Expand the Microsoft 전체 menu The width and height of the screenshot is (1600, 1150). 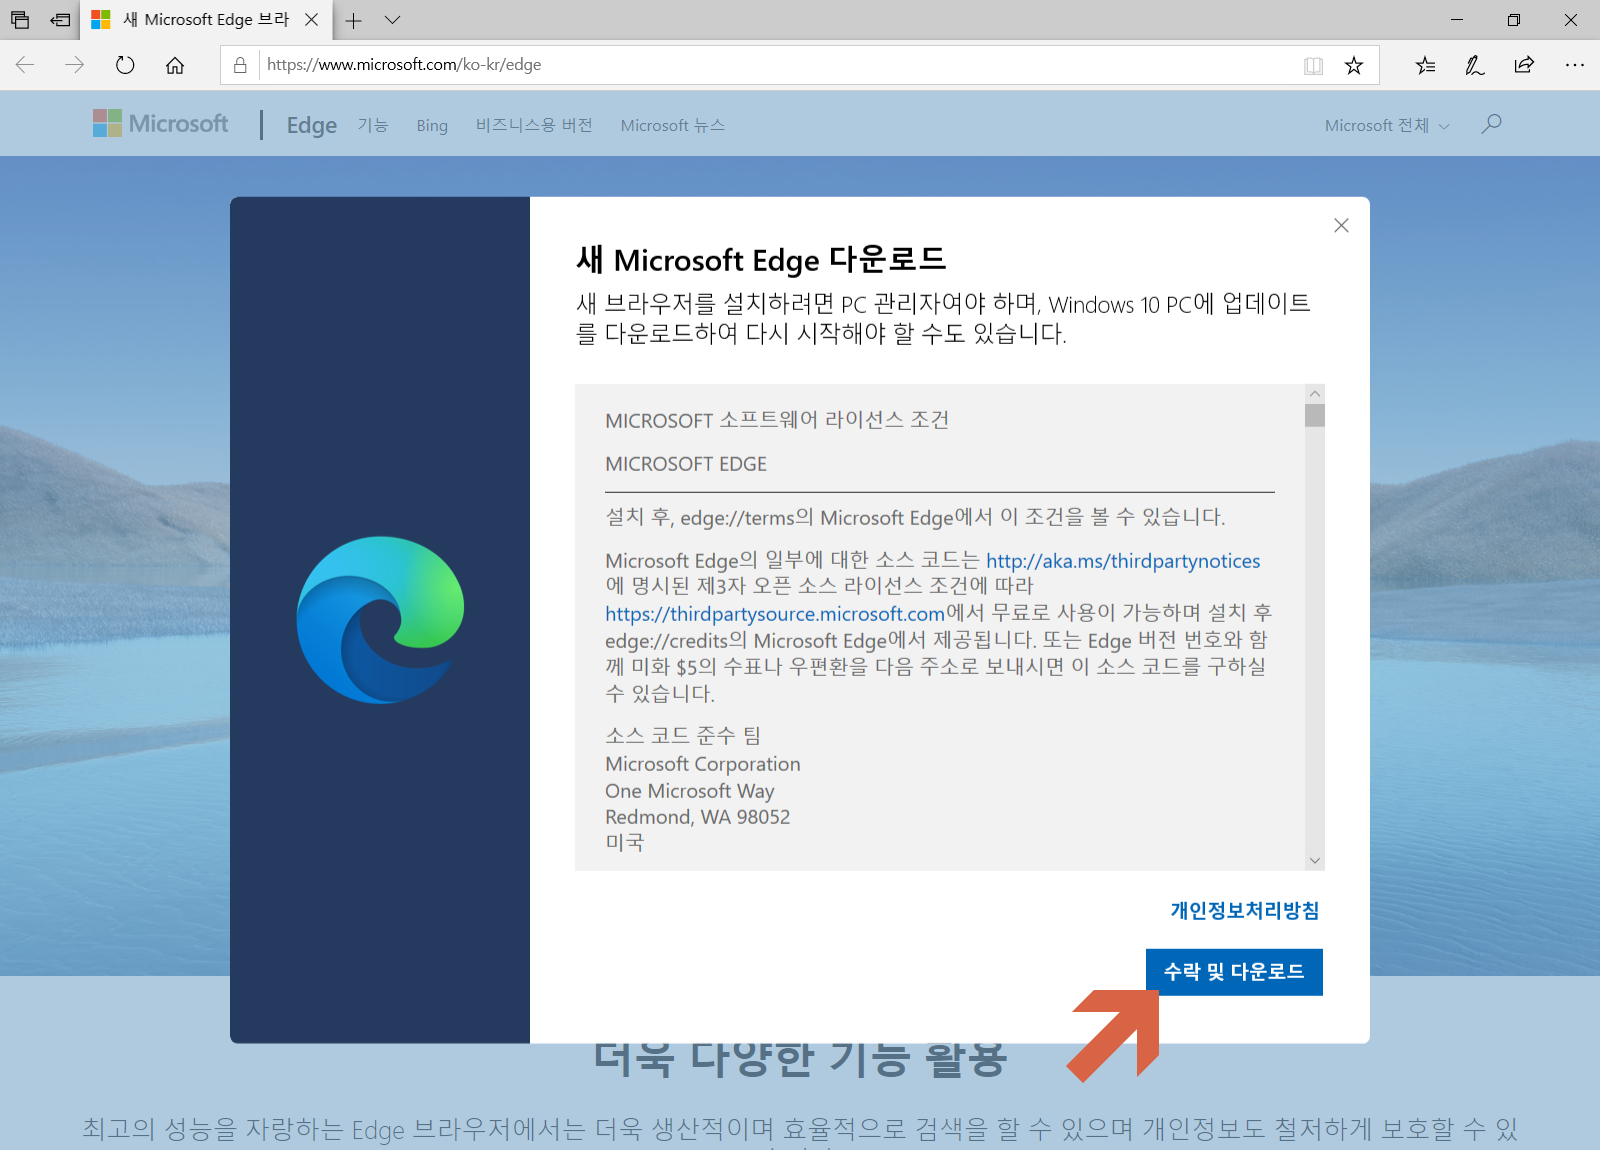coord(1386,125)
